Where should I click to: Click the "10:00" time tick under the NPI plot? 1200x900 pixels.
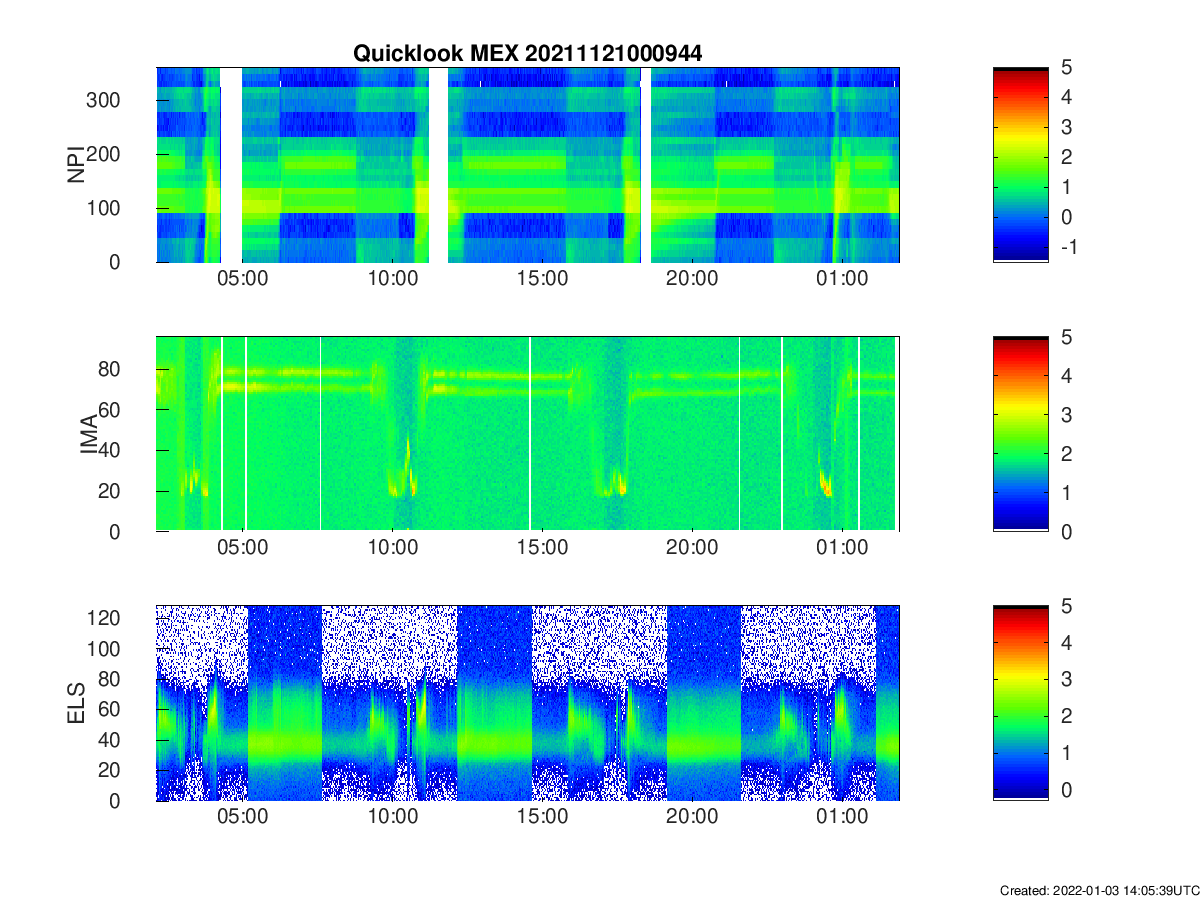pos(392,279)
